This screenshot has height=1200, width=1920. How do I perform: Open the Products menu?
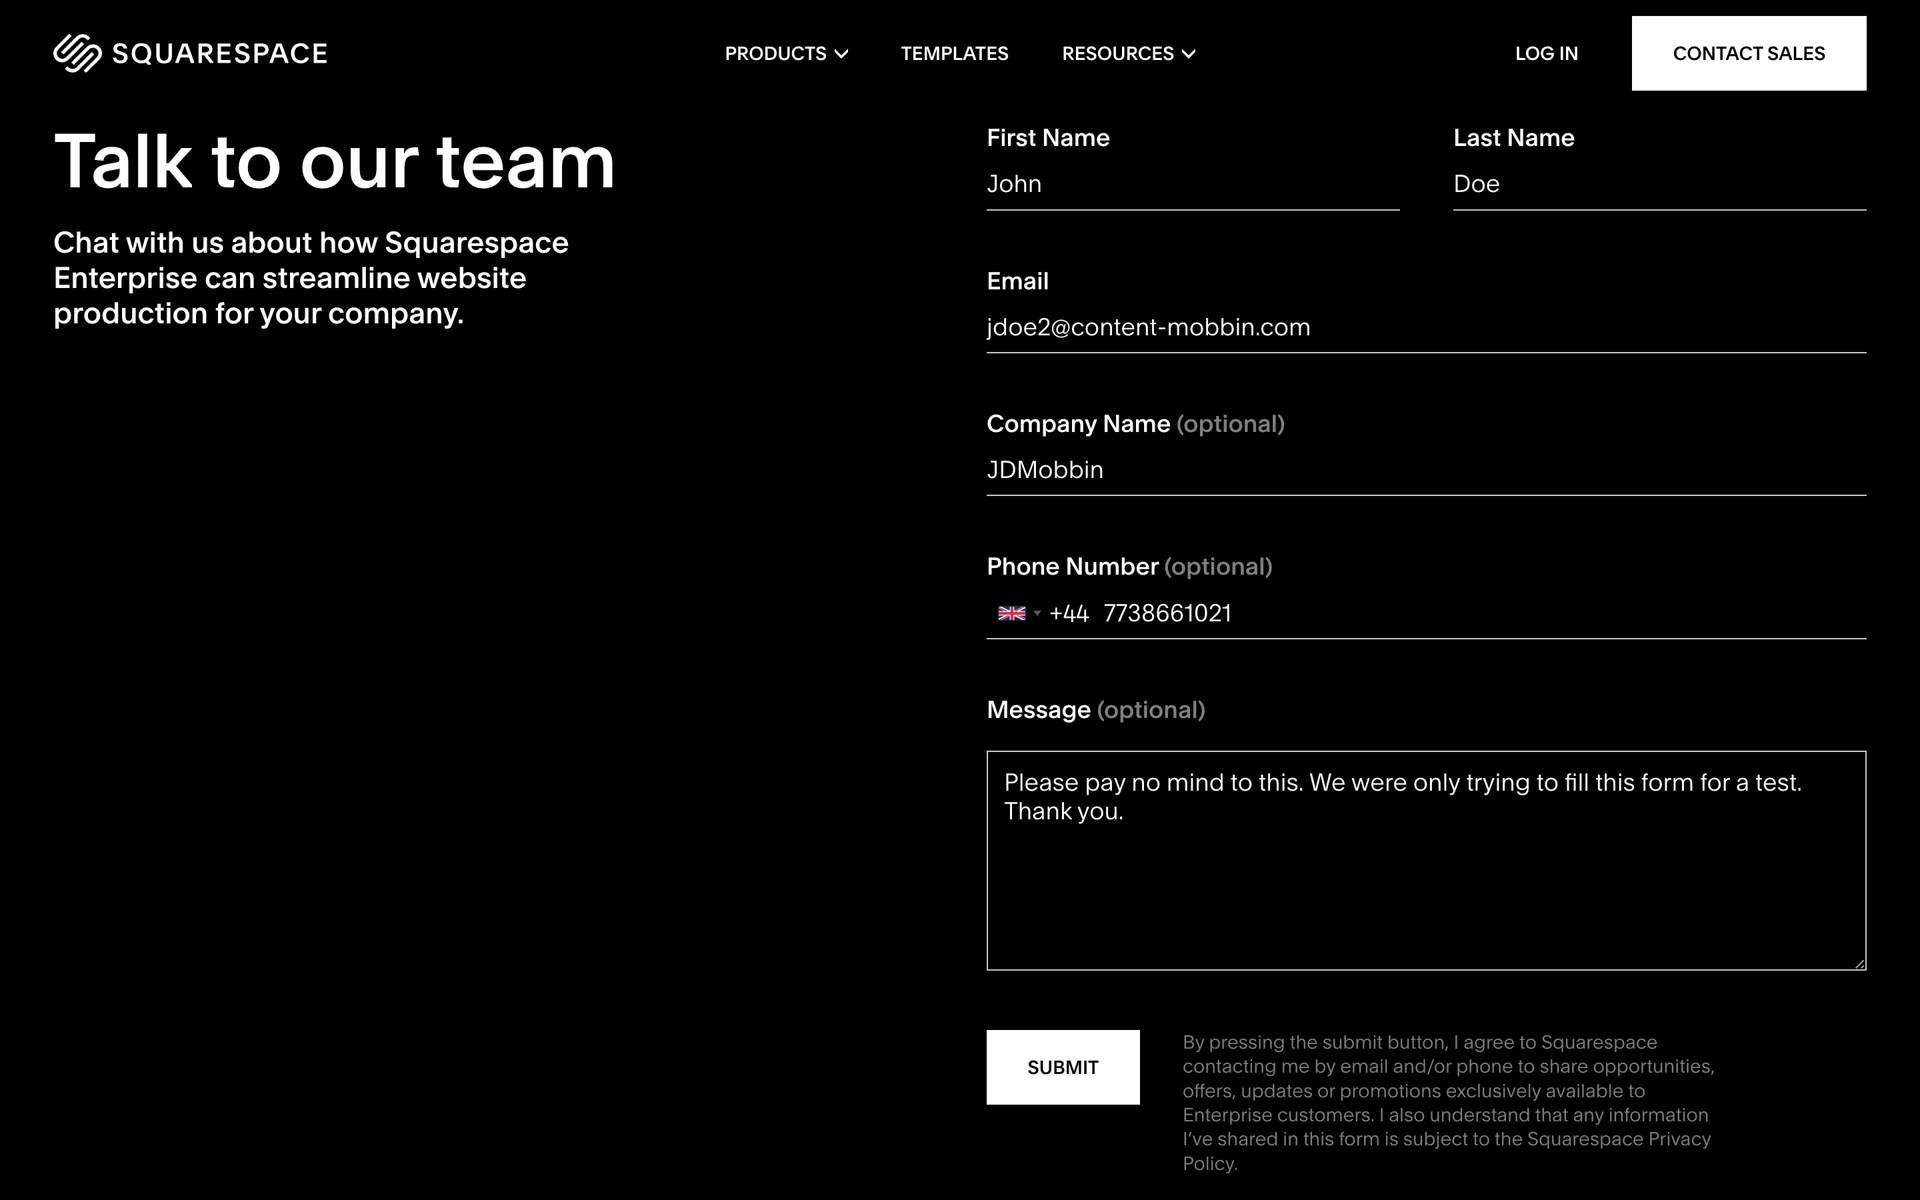point(786,54)
